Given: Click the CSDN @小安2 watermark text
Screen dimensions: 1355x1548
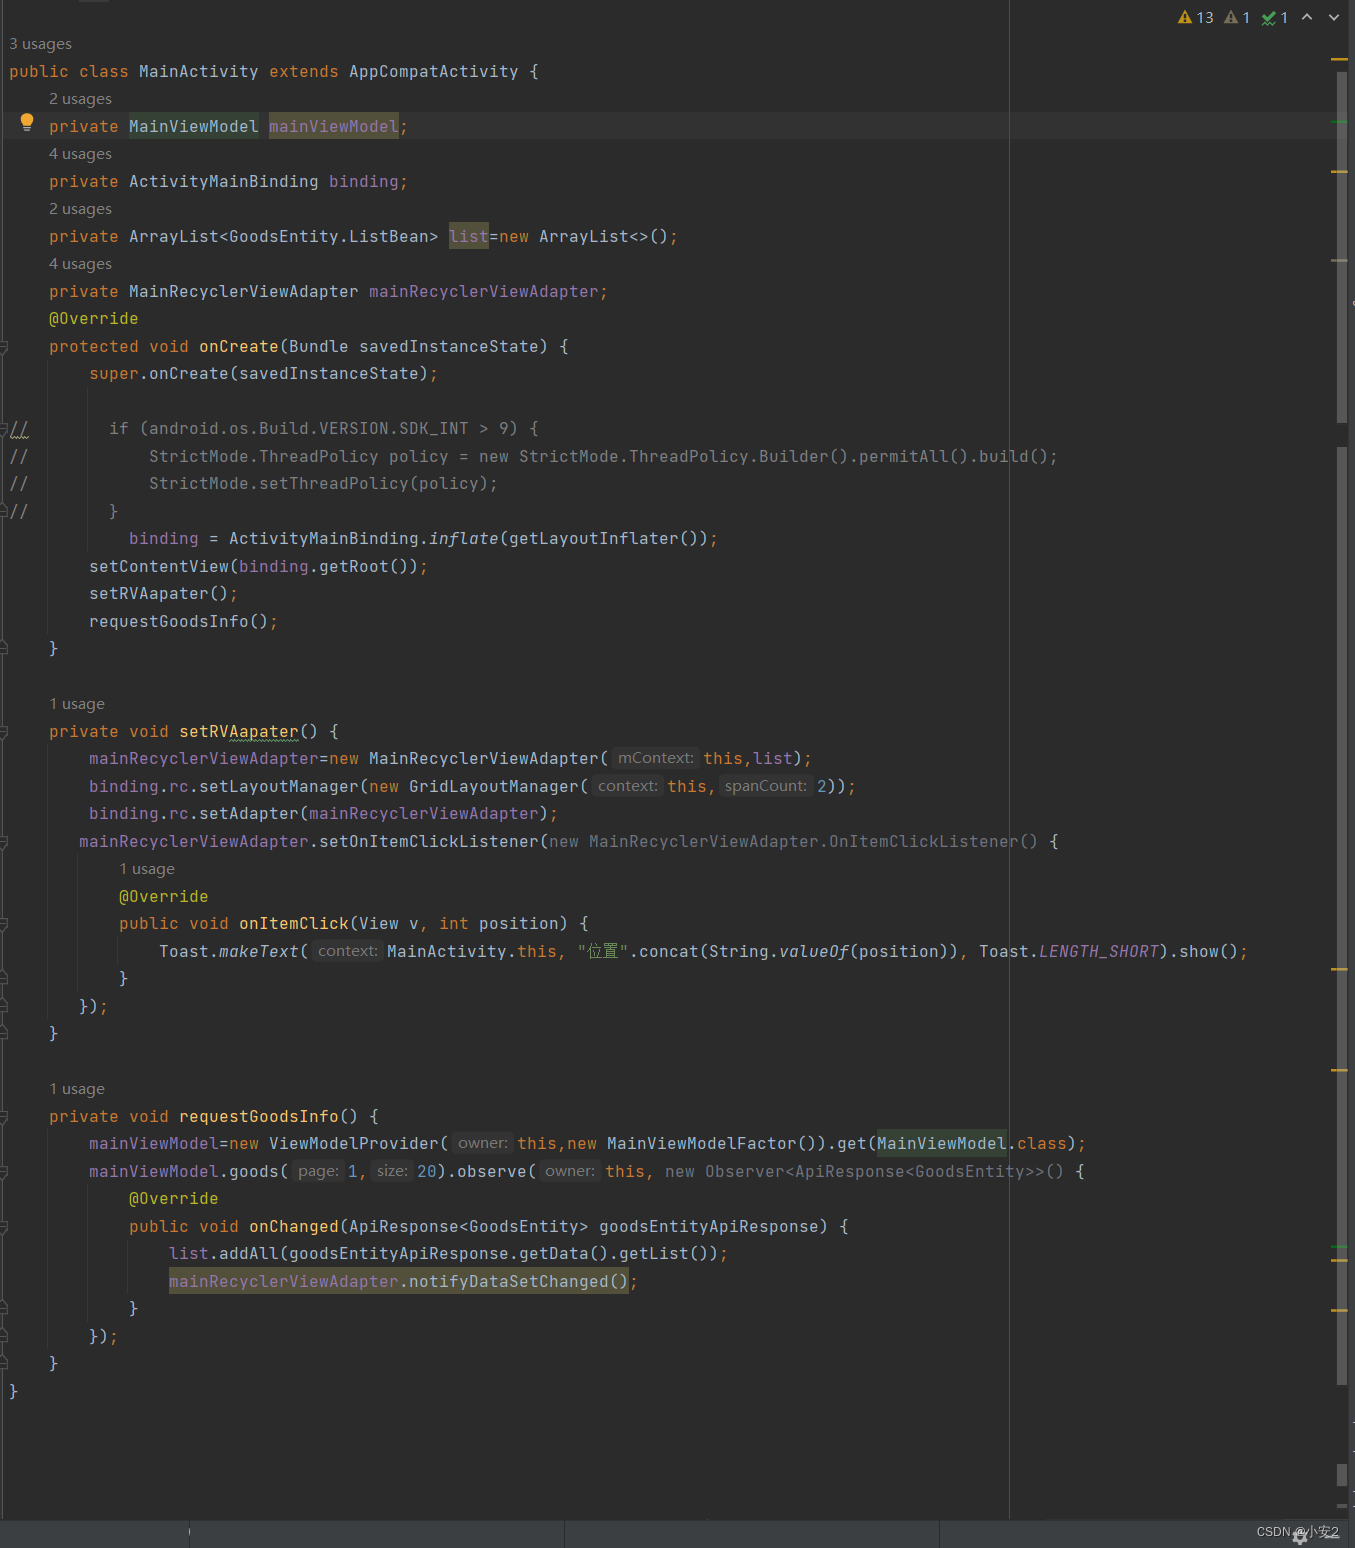Looking at the screenshot, I should pos(1295,1531).
